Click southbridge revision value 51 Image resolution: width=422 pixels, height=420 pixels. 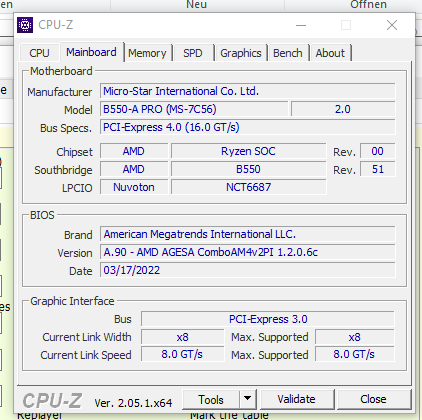(378, 169)
